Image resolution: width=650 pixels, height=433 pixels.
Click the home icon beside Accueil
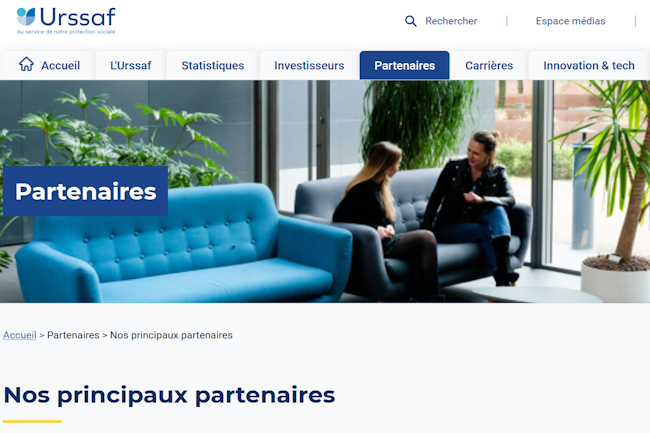[x=26, y=64]
